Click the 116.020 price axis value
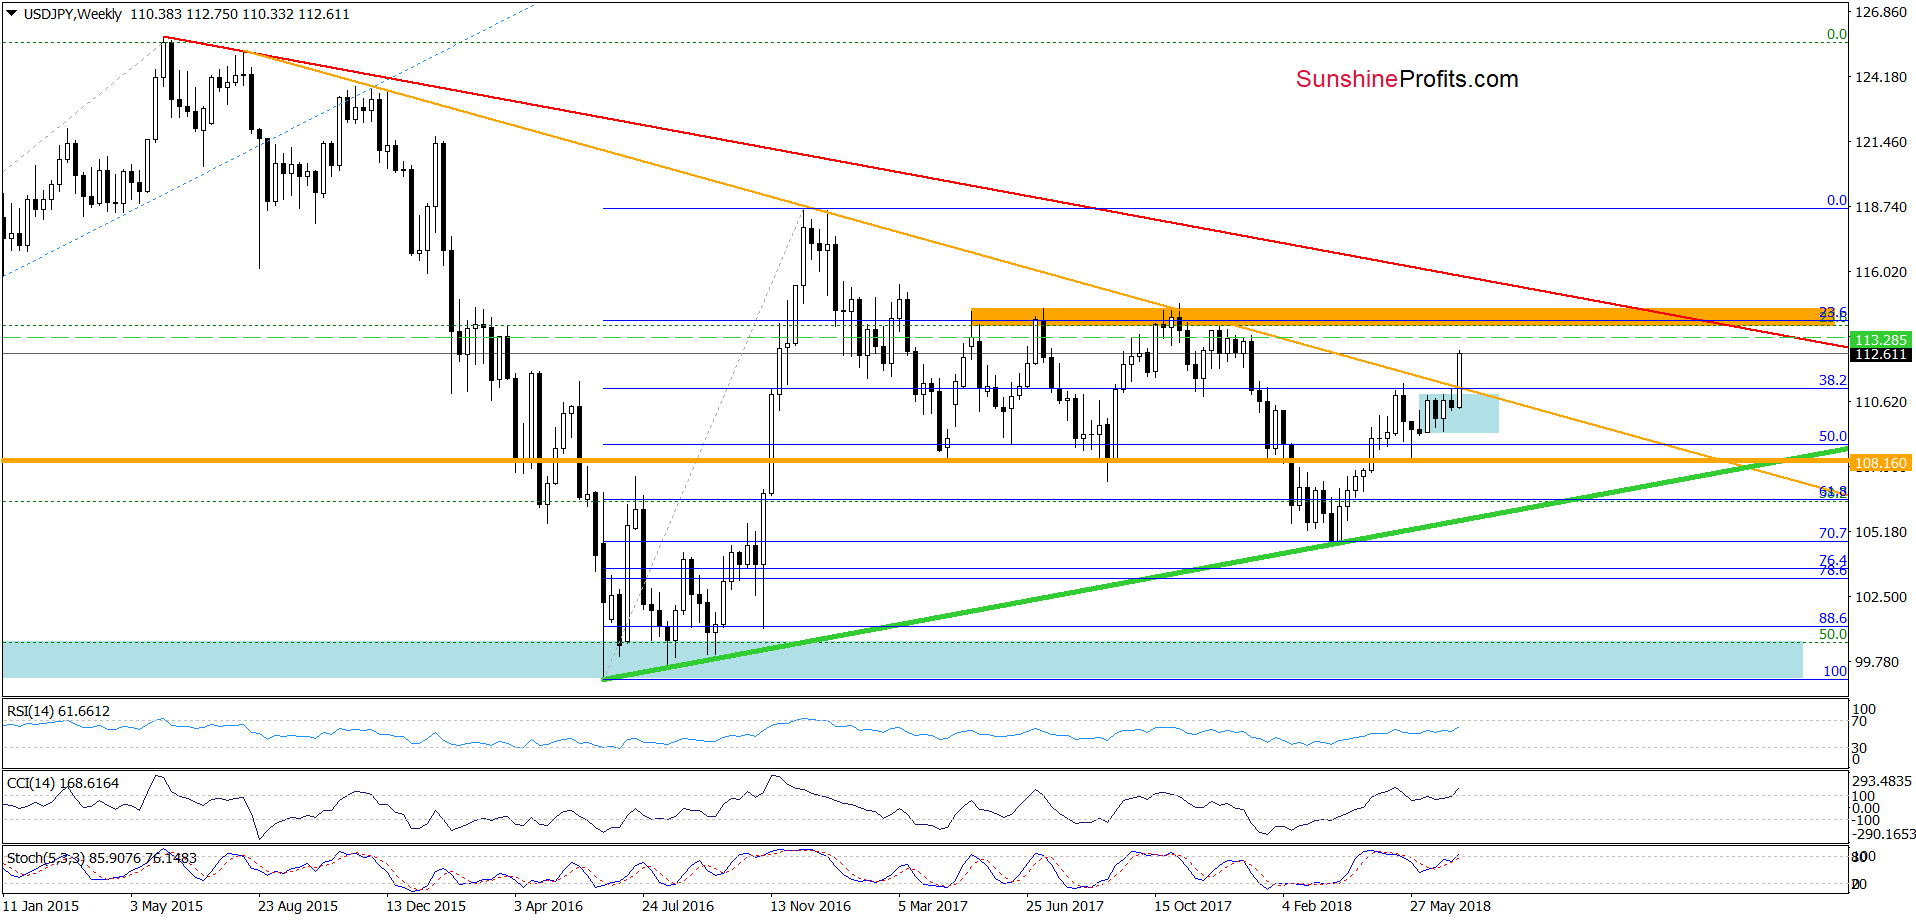Screen dimensions: 1916x920 (x=1881, y=272)
